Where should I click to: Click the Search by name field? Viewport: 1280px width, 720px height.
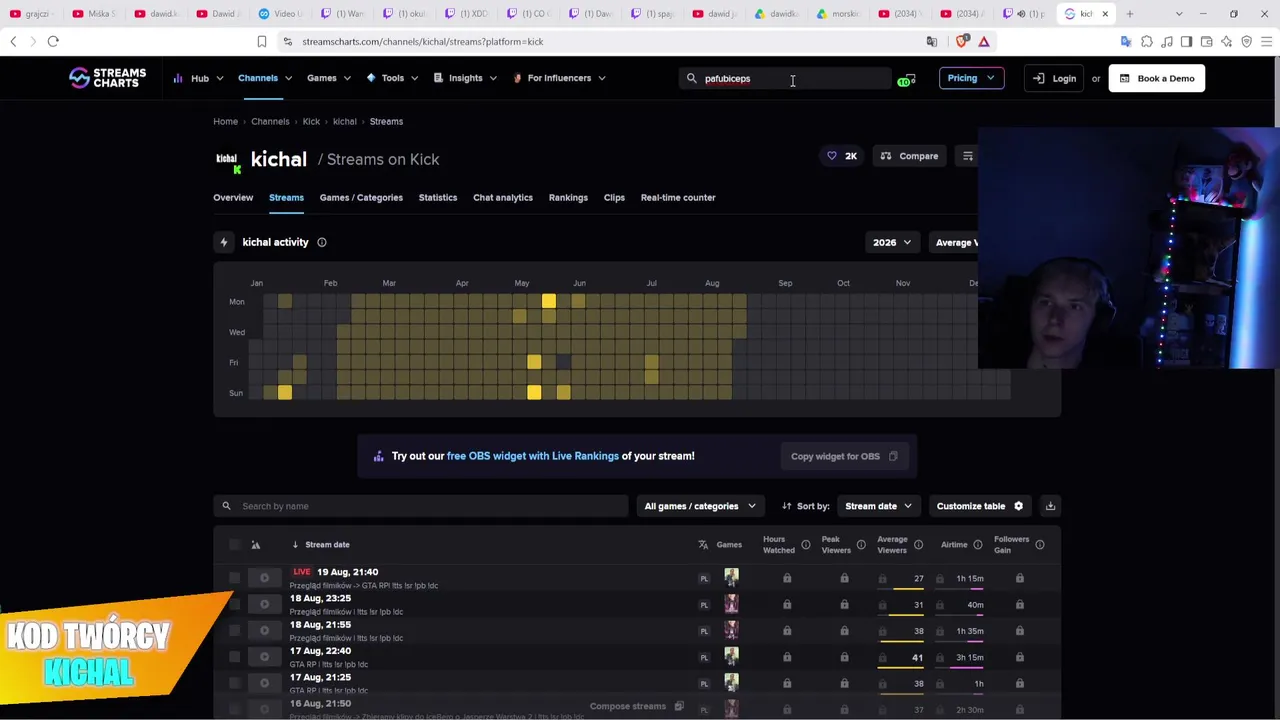pyautogui.click(x=420, y=506)
